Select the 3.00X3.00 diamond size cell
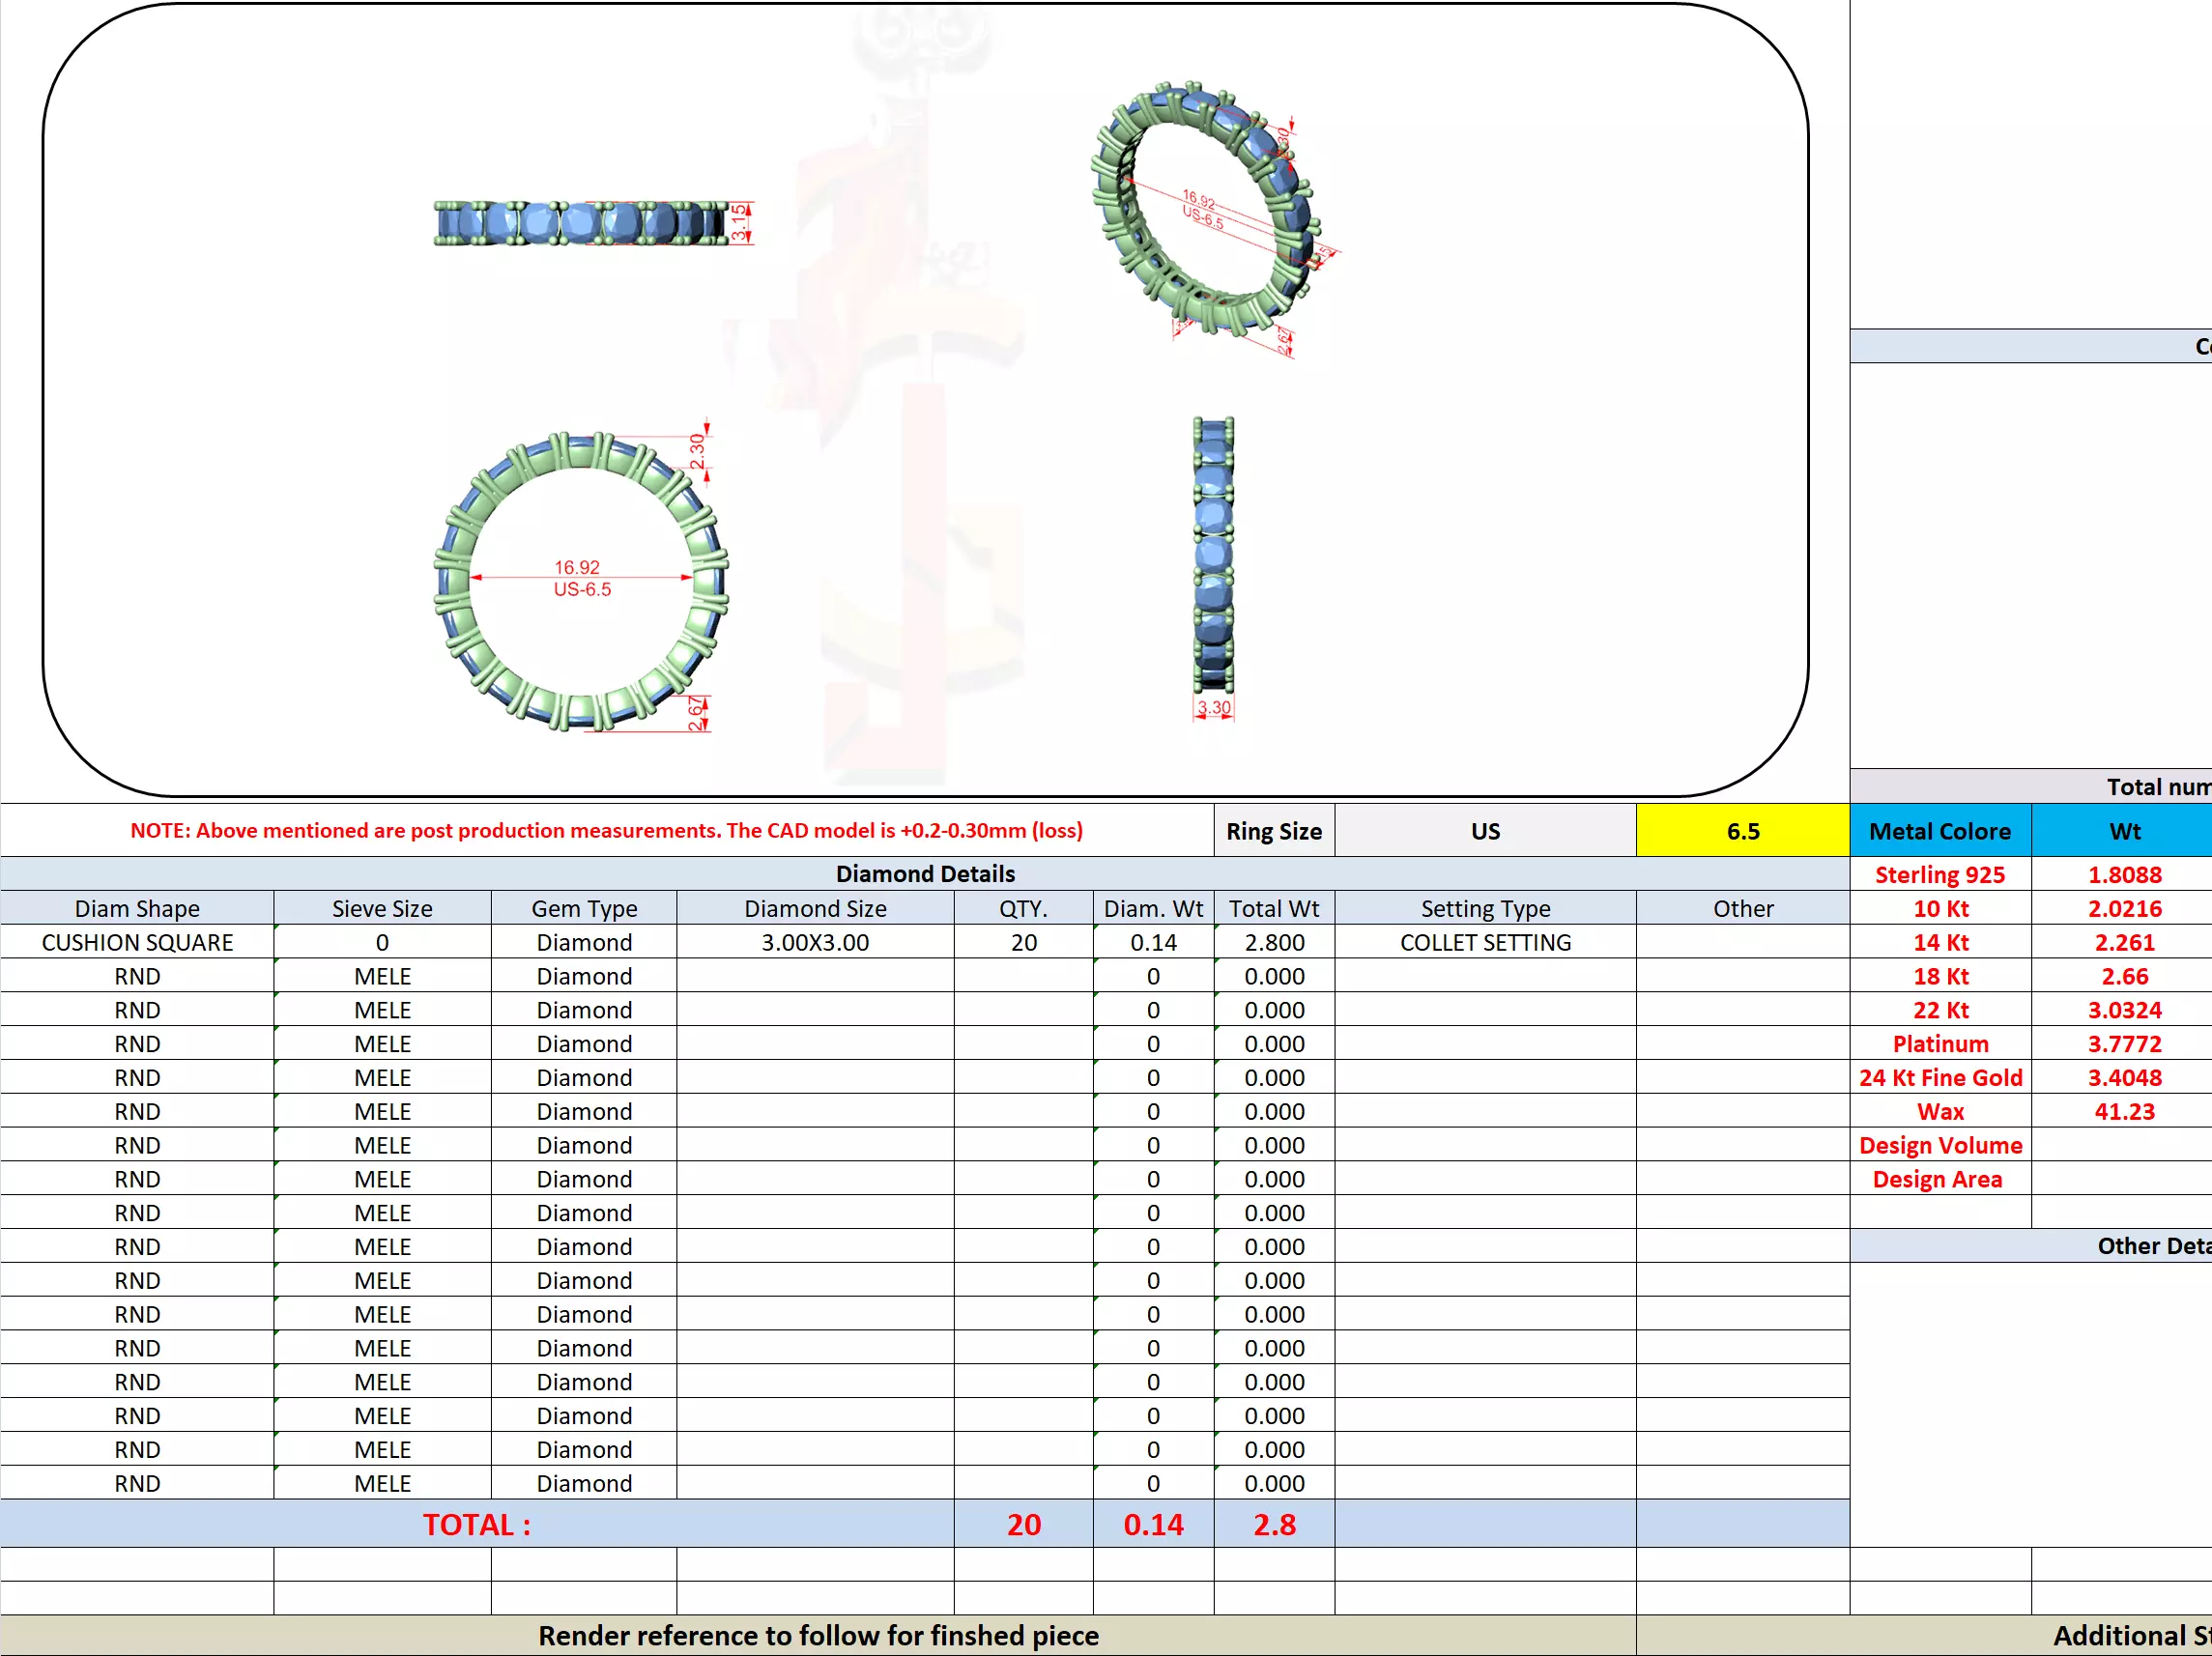The height and width of the screenshot is (1656, 2212). 815,942
